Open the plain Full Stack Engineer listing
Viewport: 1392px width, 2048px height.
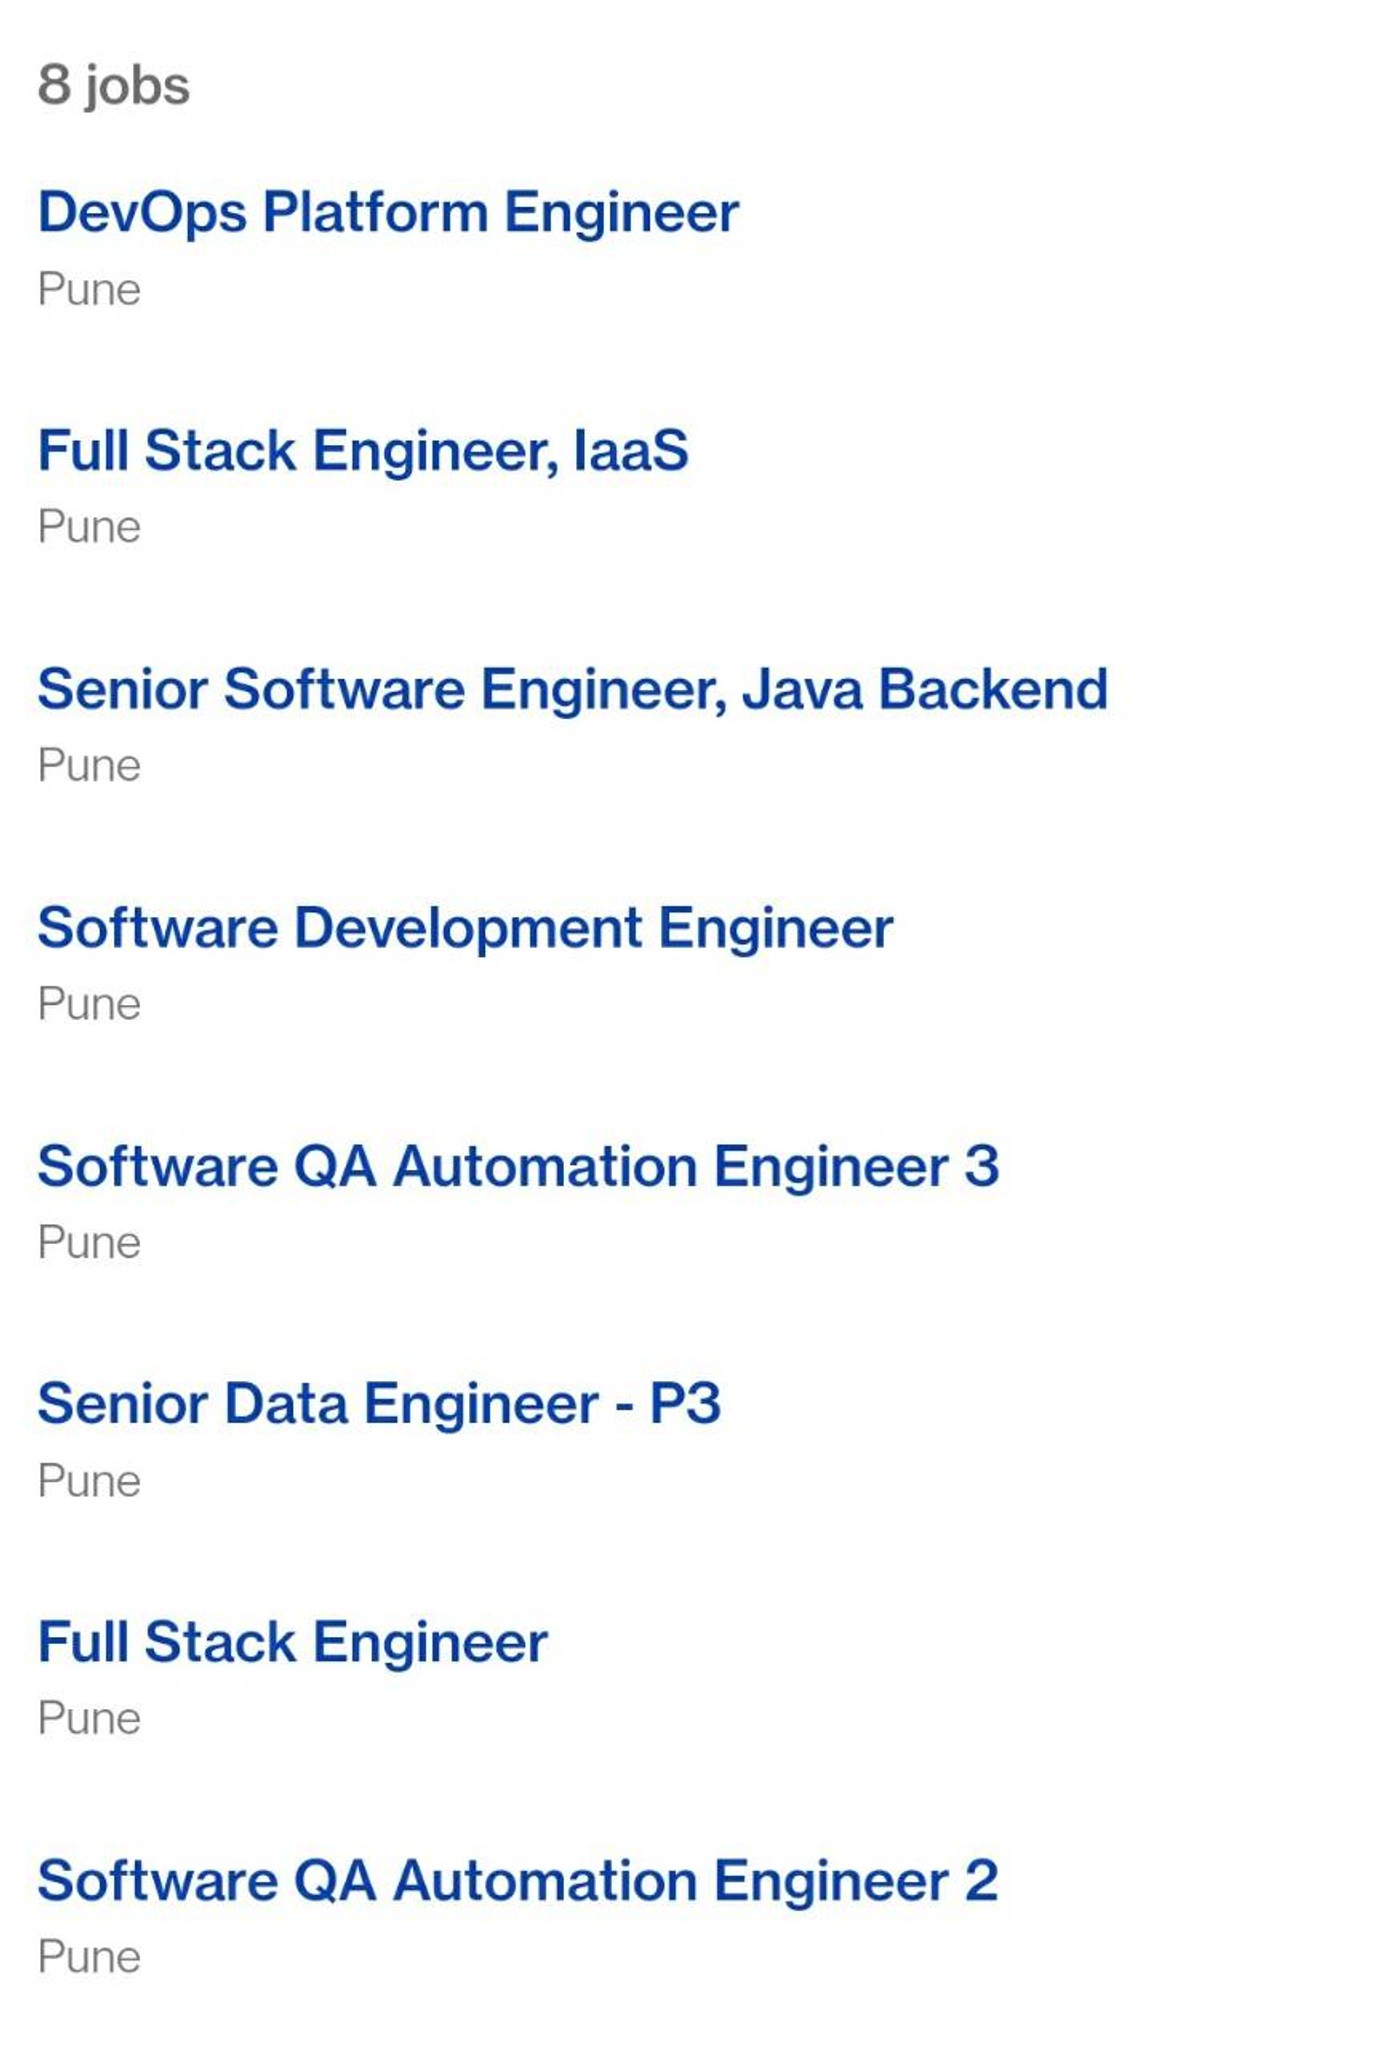point(292,1643)
